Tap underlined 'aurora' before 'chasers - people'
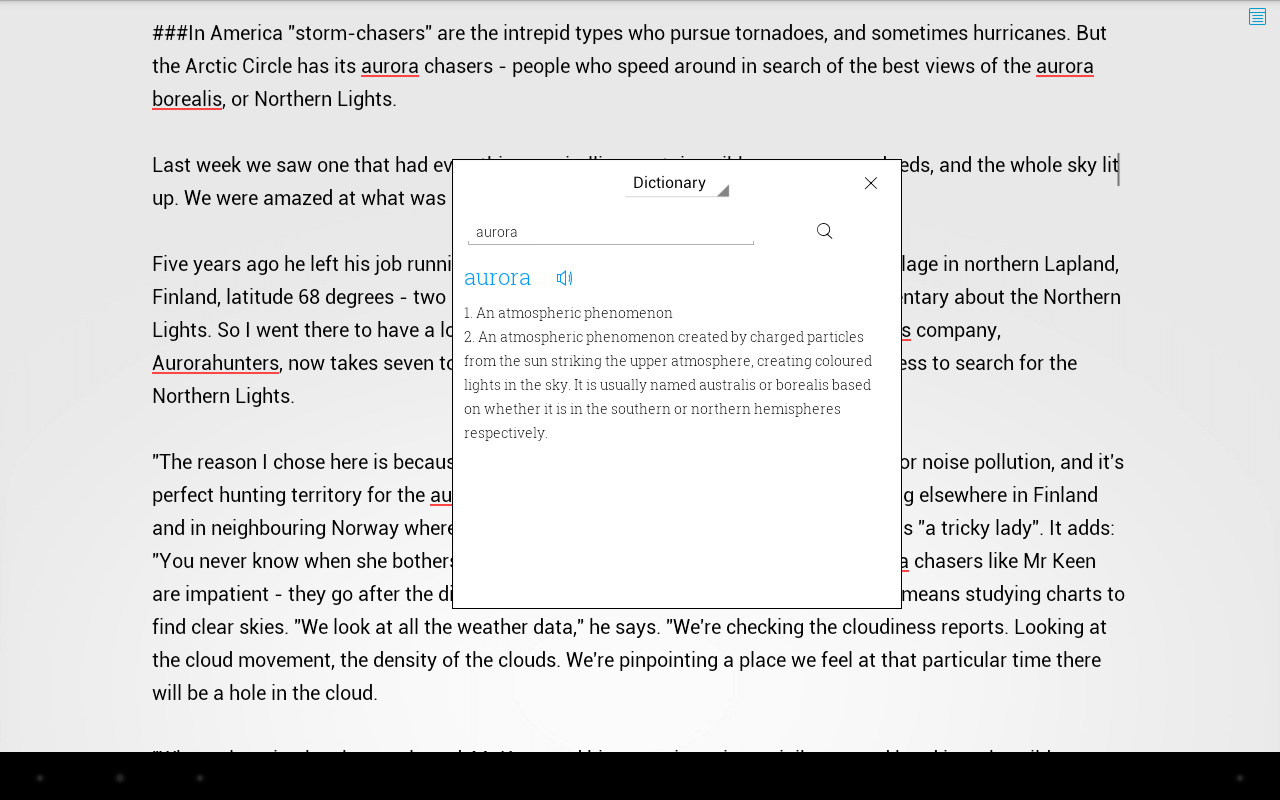The height and width of the screenshot is (800, 1280). click(x=390, y=66)
